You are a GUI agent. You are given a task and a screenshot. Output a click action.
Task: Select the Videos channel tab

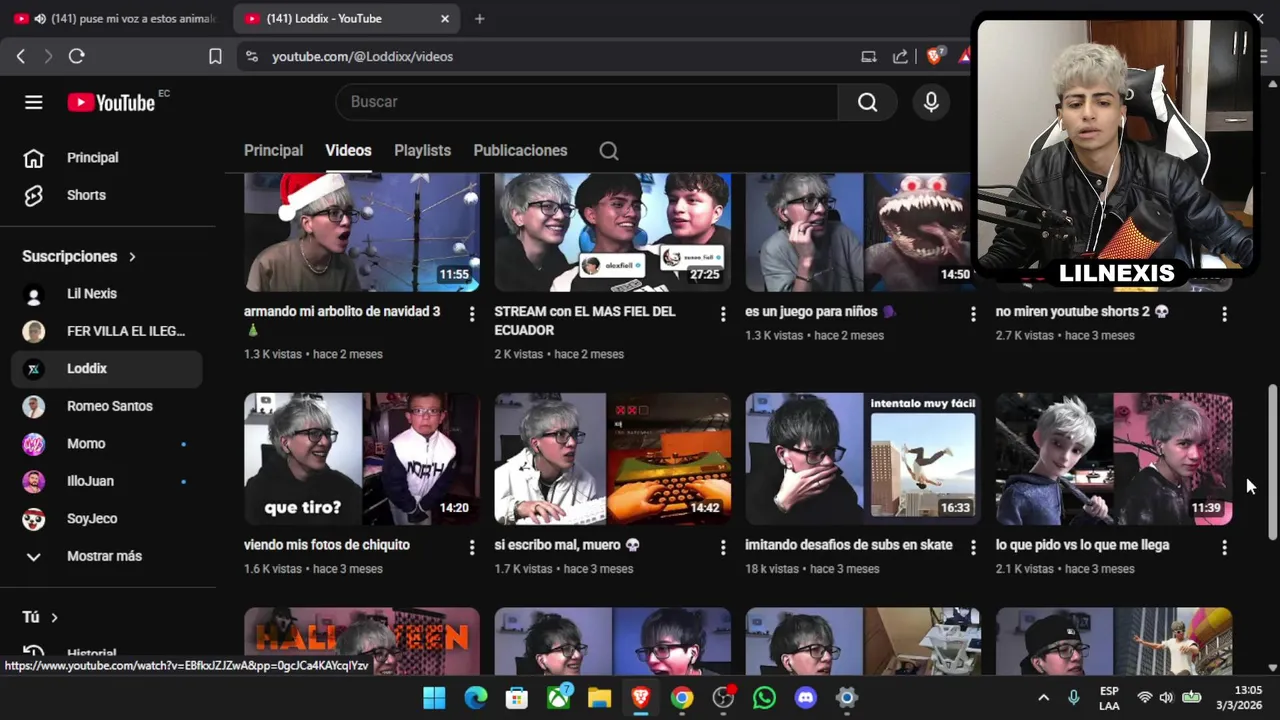pos(348,151)
